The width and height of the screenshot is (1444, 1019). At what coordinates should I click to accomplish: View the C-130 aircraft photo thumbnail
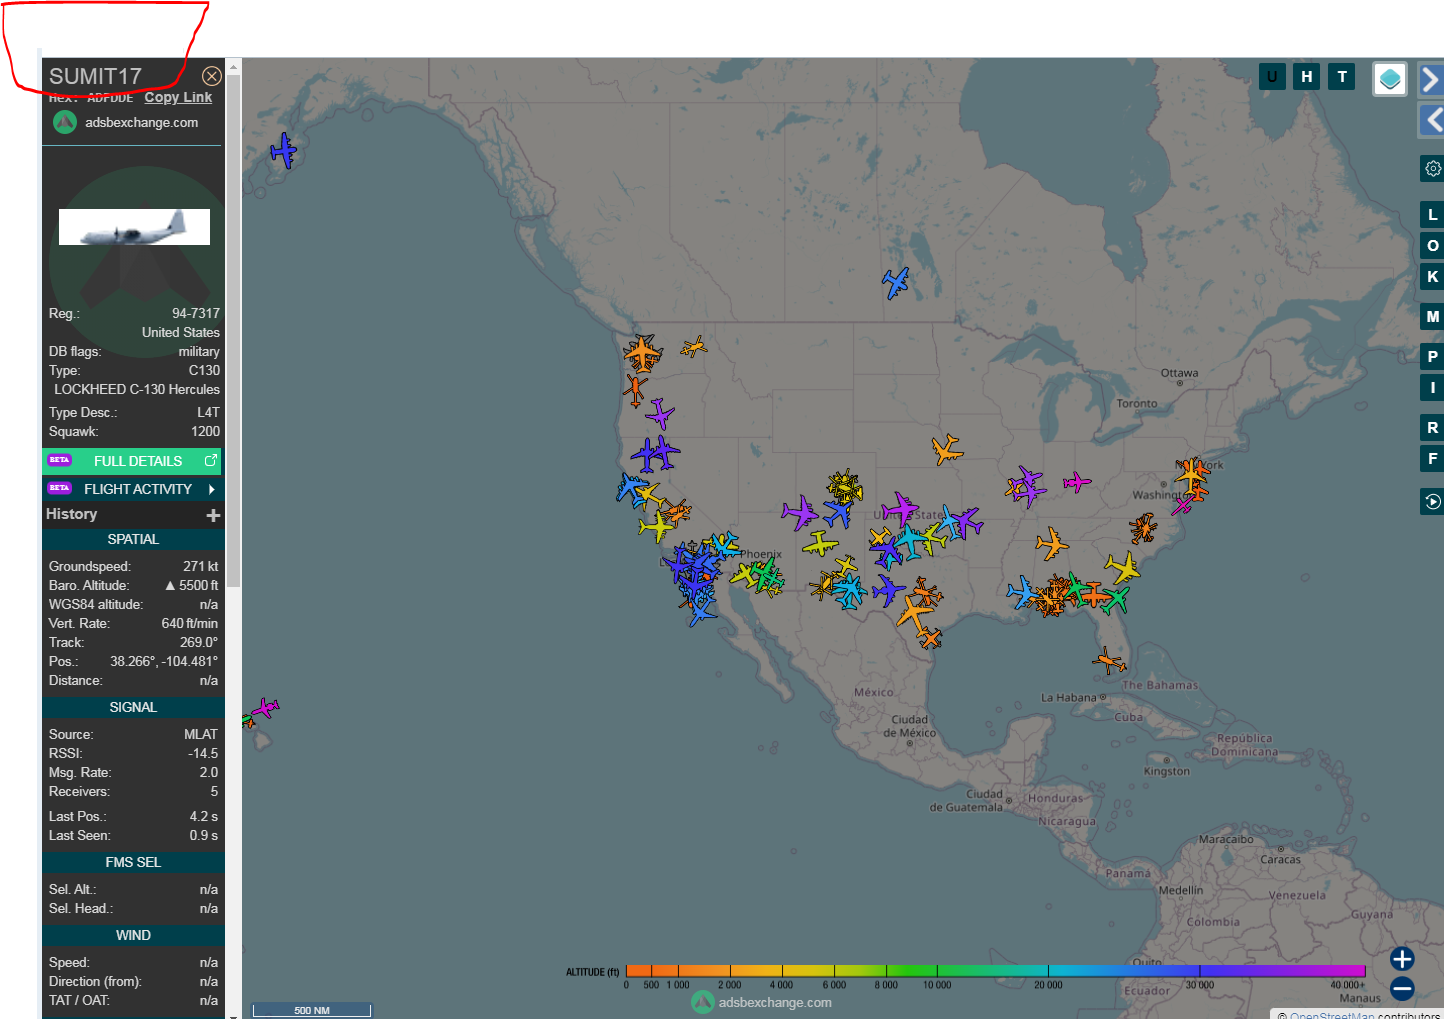[134, 227]
